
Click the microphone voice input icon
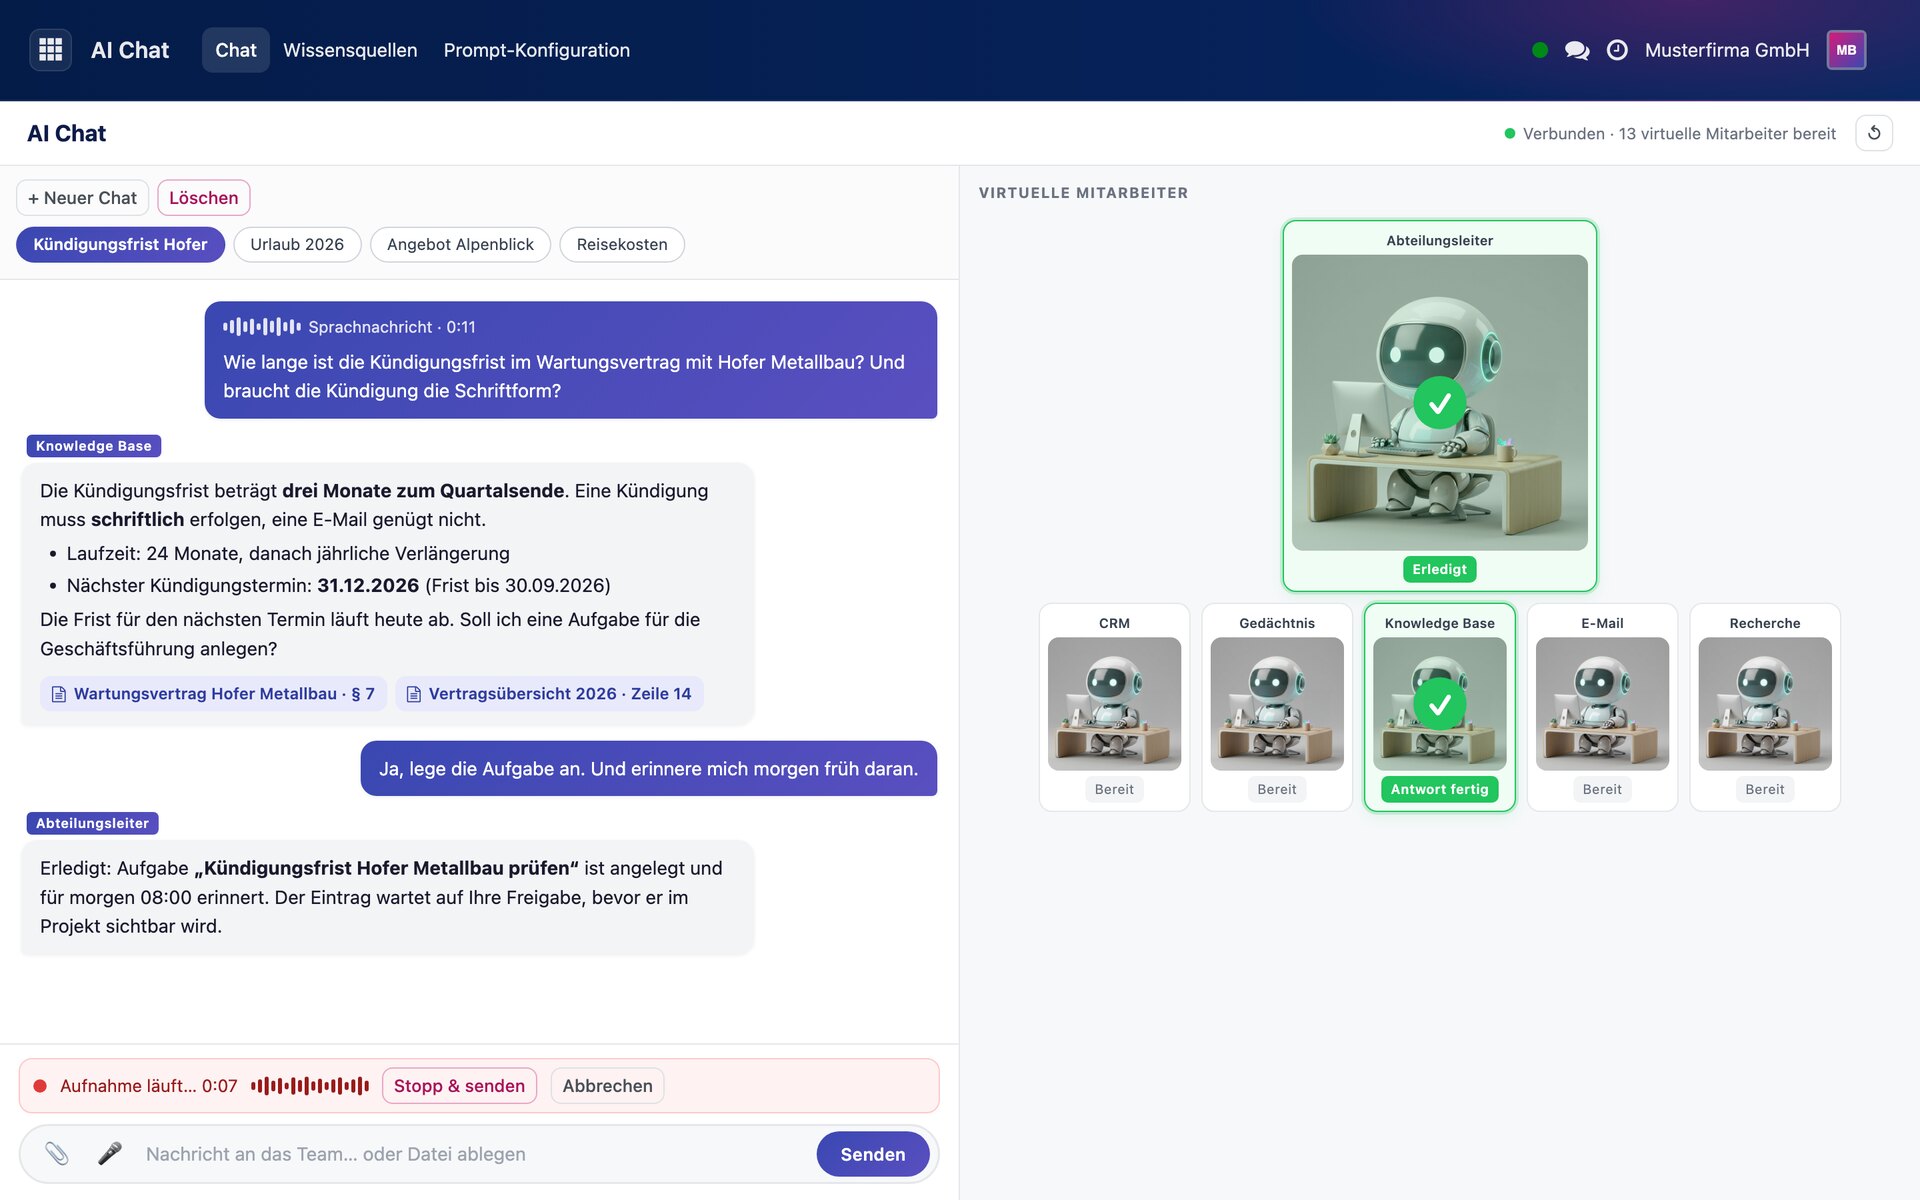[x=109, y=1154]
